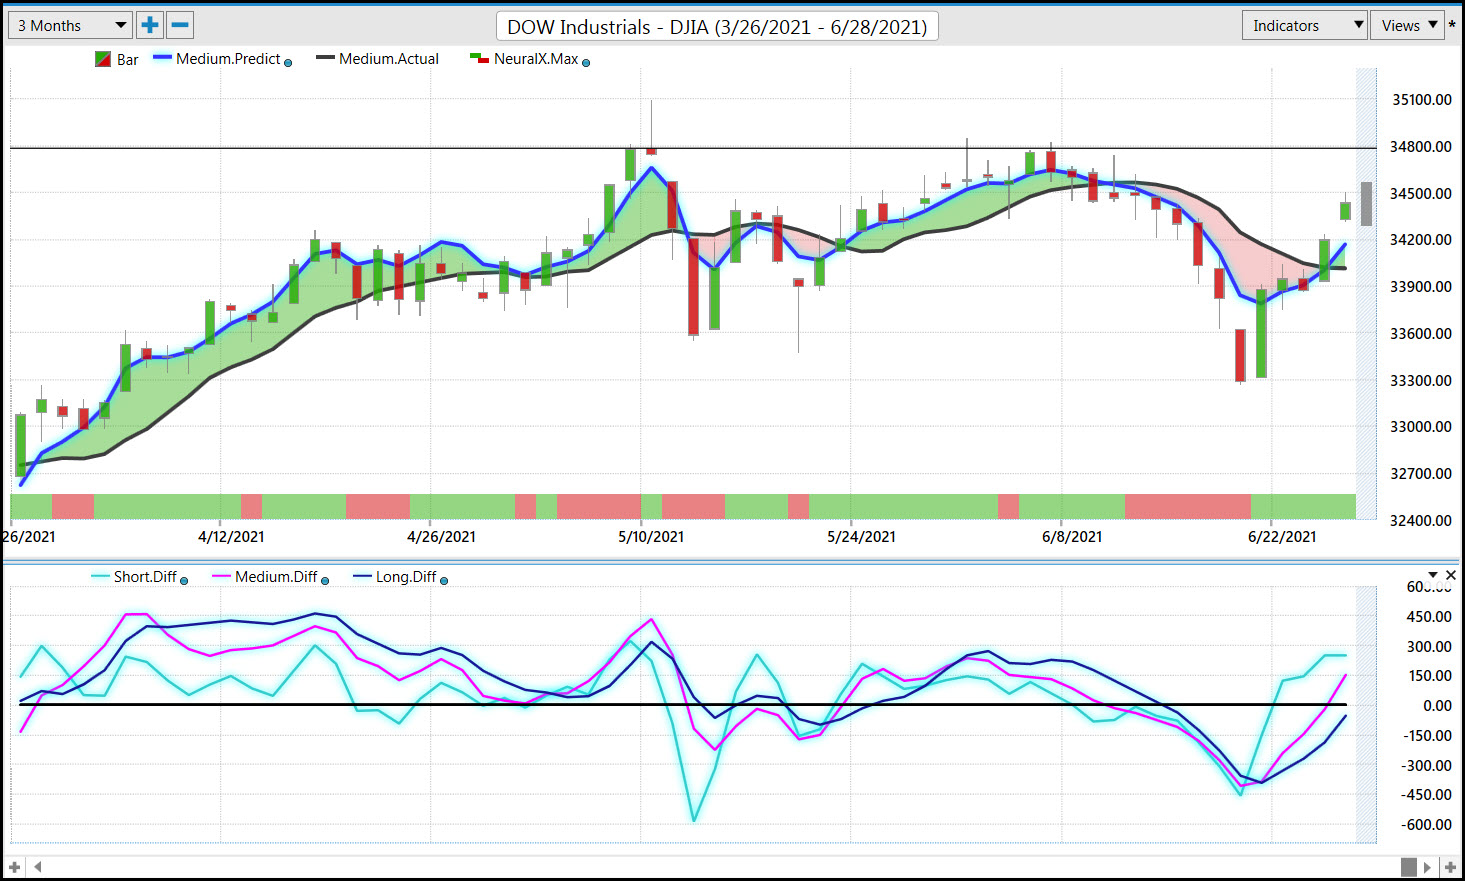The height and width of the screenshot is (881, 1465).
Task: Click the 34800.00 price axis label
Action: click(1422, 146)
